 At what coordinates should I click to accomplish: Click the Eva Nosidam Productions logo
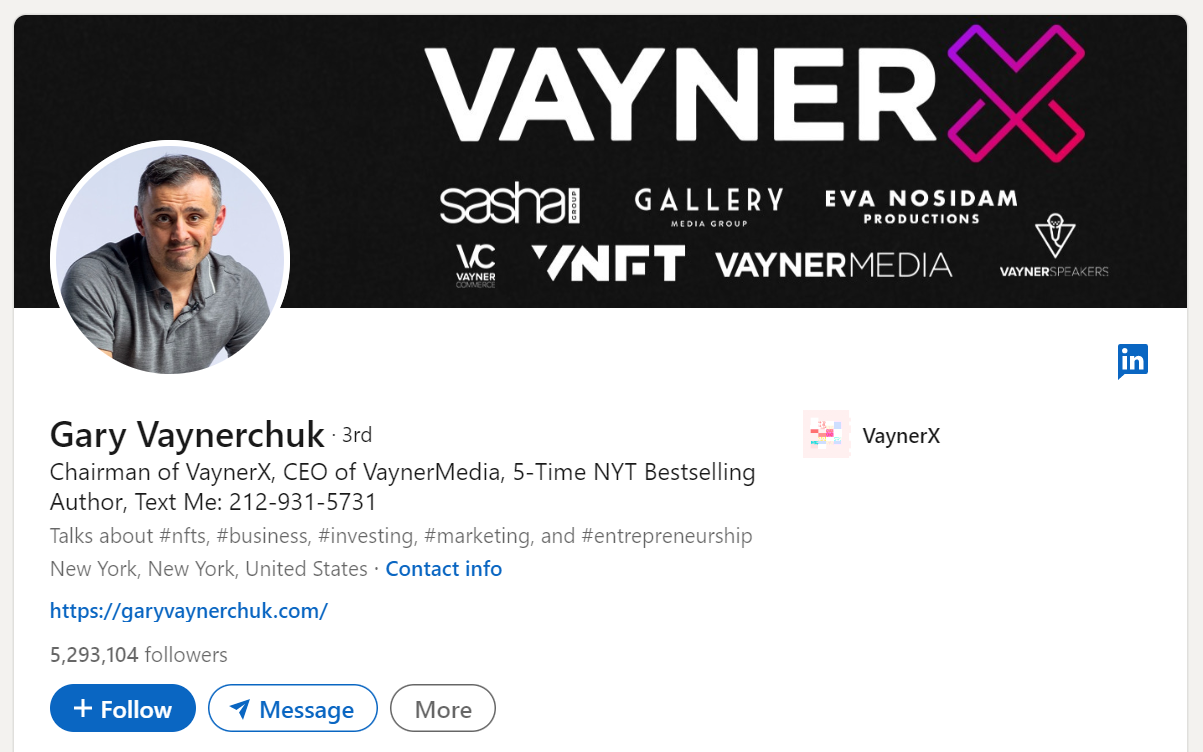click(921, 206)
